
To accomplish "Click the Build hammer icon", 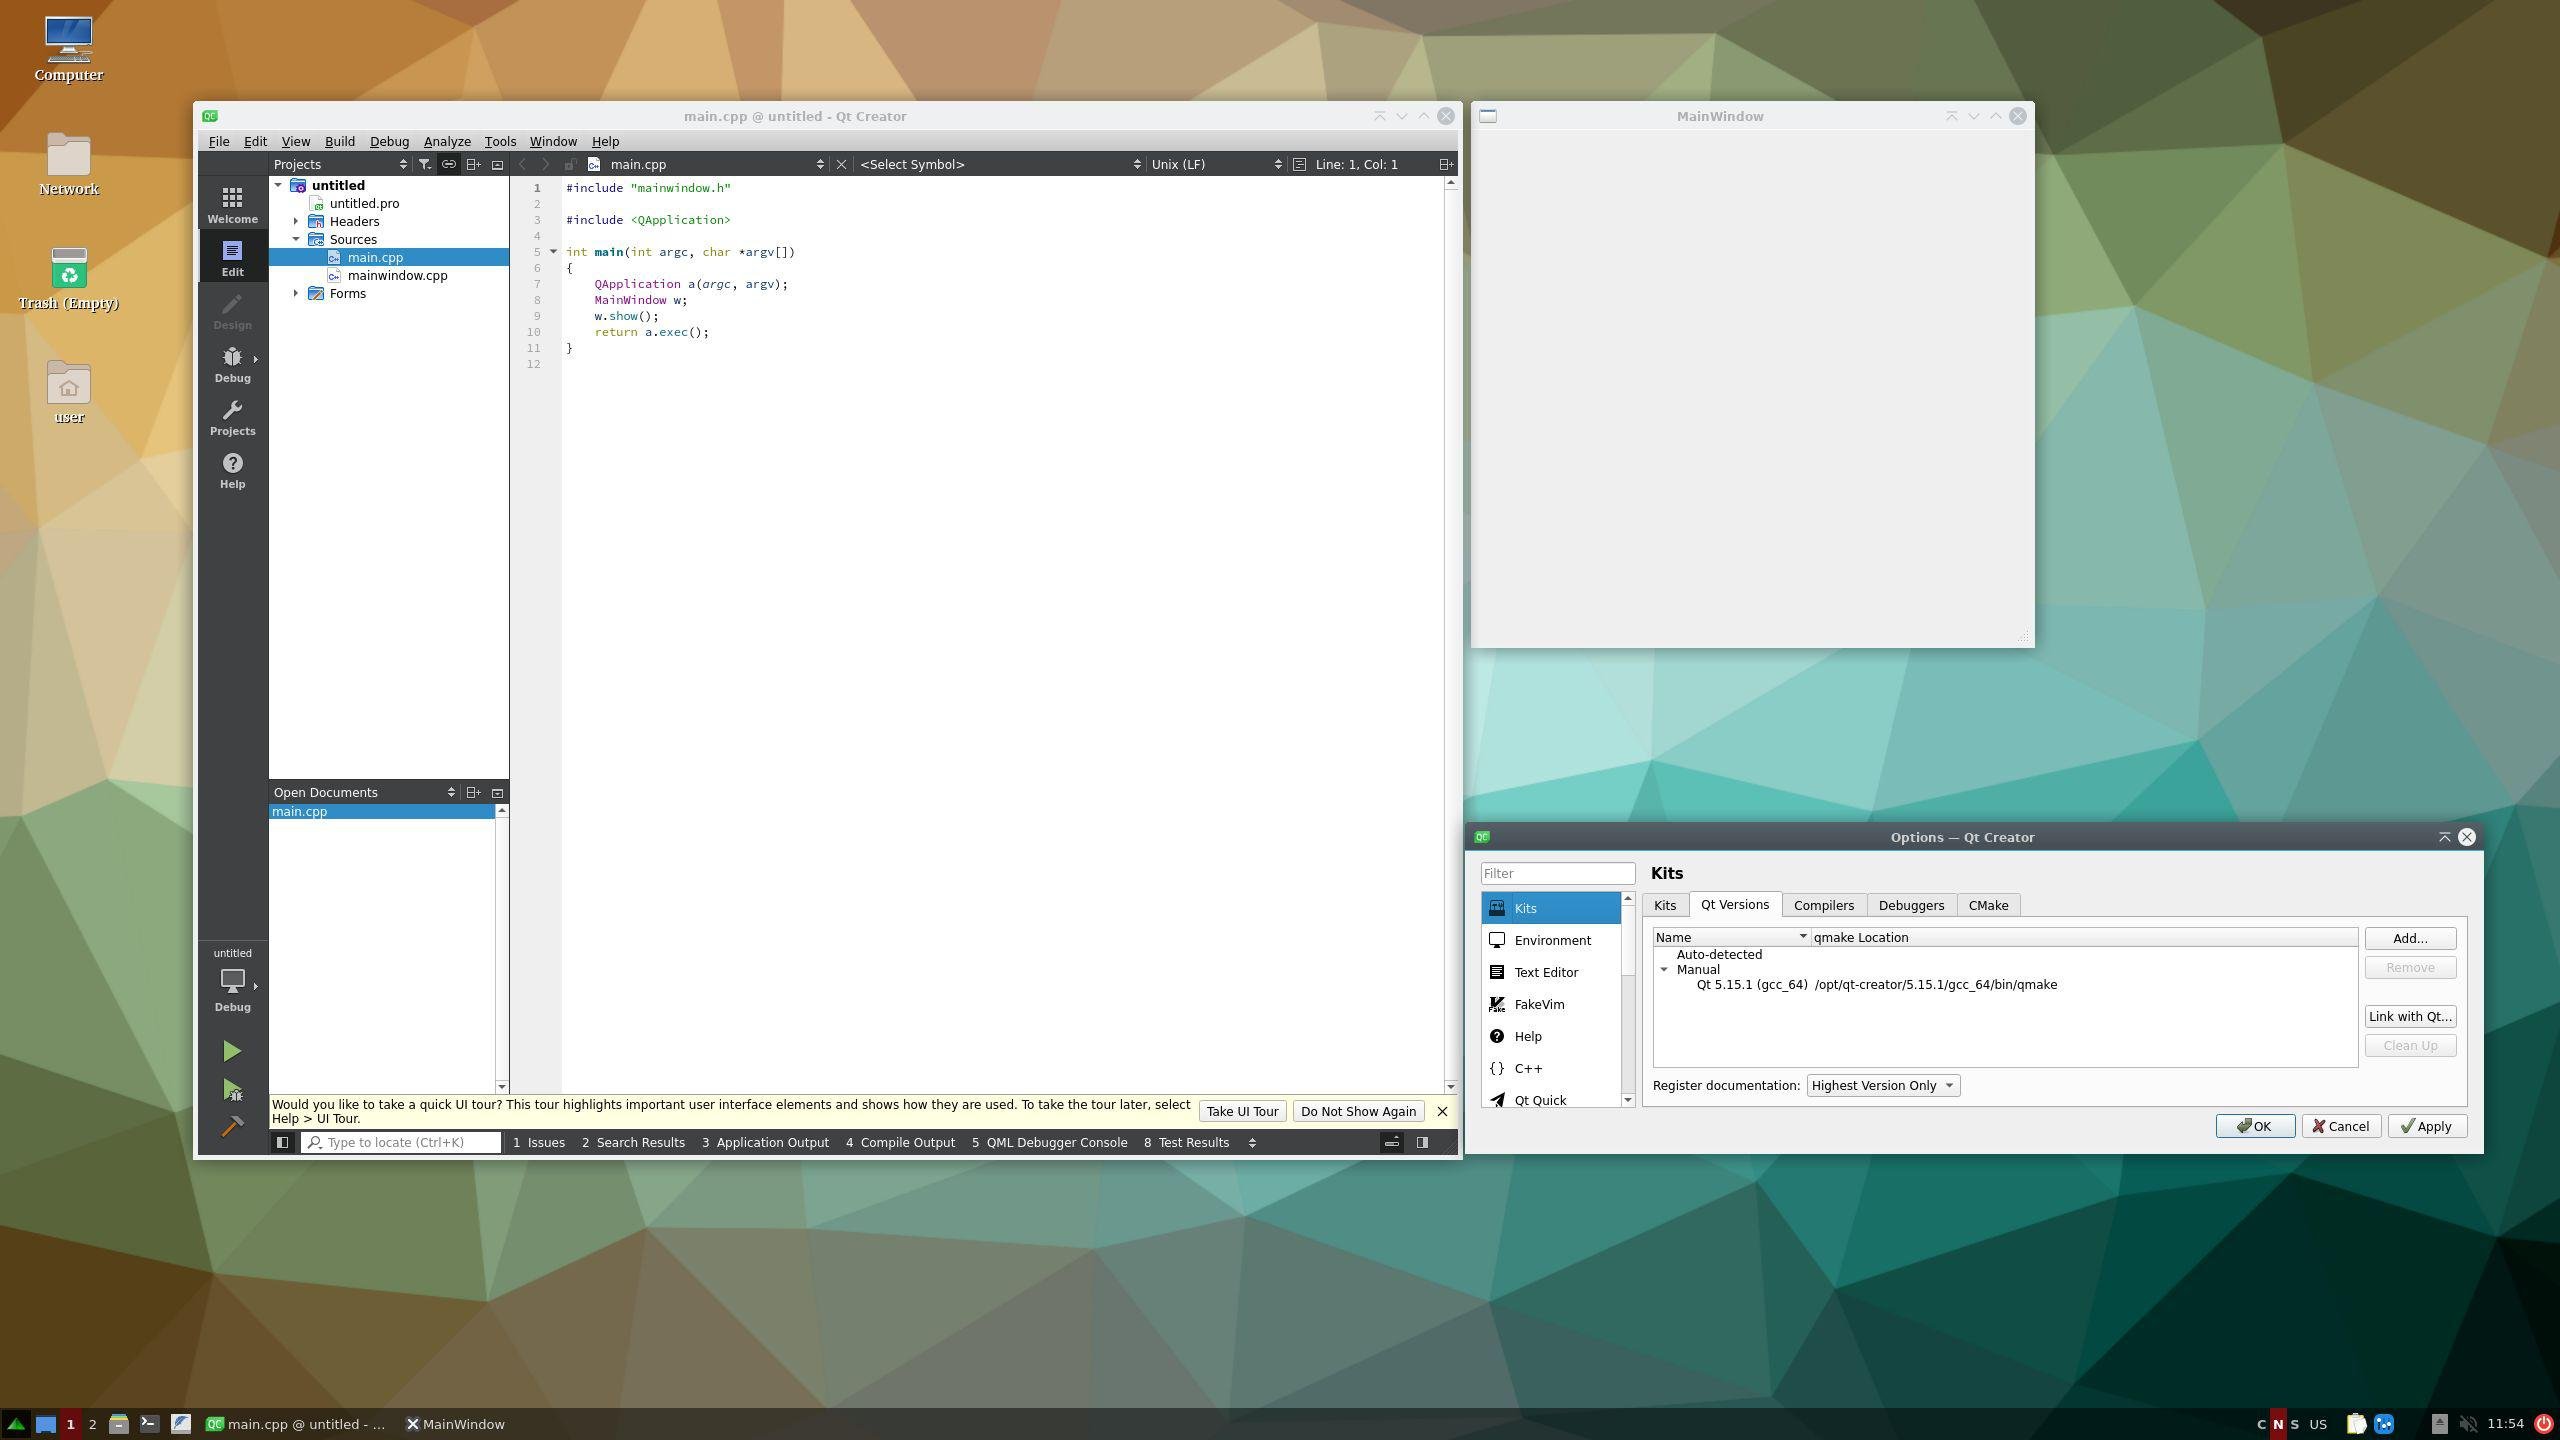I will [x=232, y=1127].
